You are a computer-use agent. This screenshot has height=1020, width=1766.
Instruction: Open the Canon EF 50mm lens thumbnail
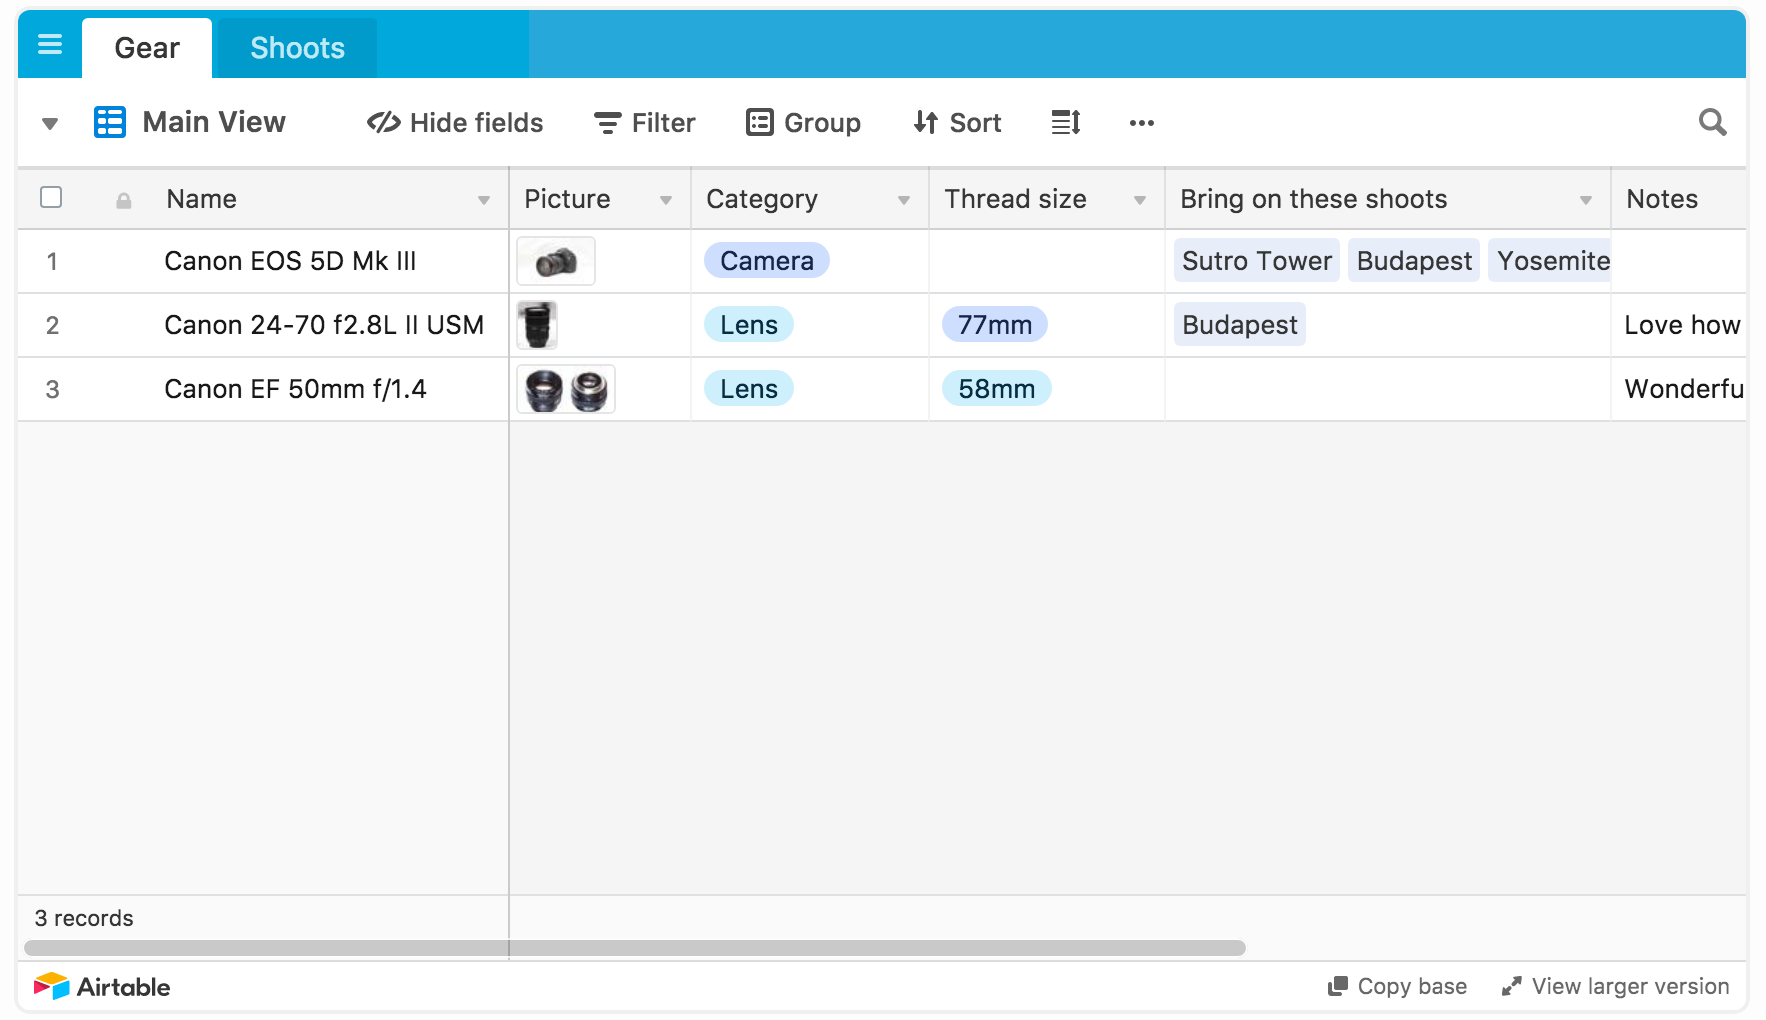pos(566,389)
